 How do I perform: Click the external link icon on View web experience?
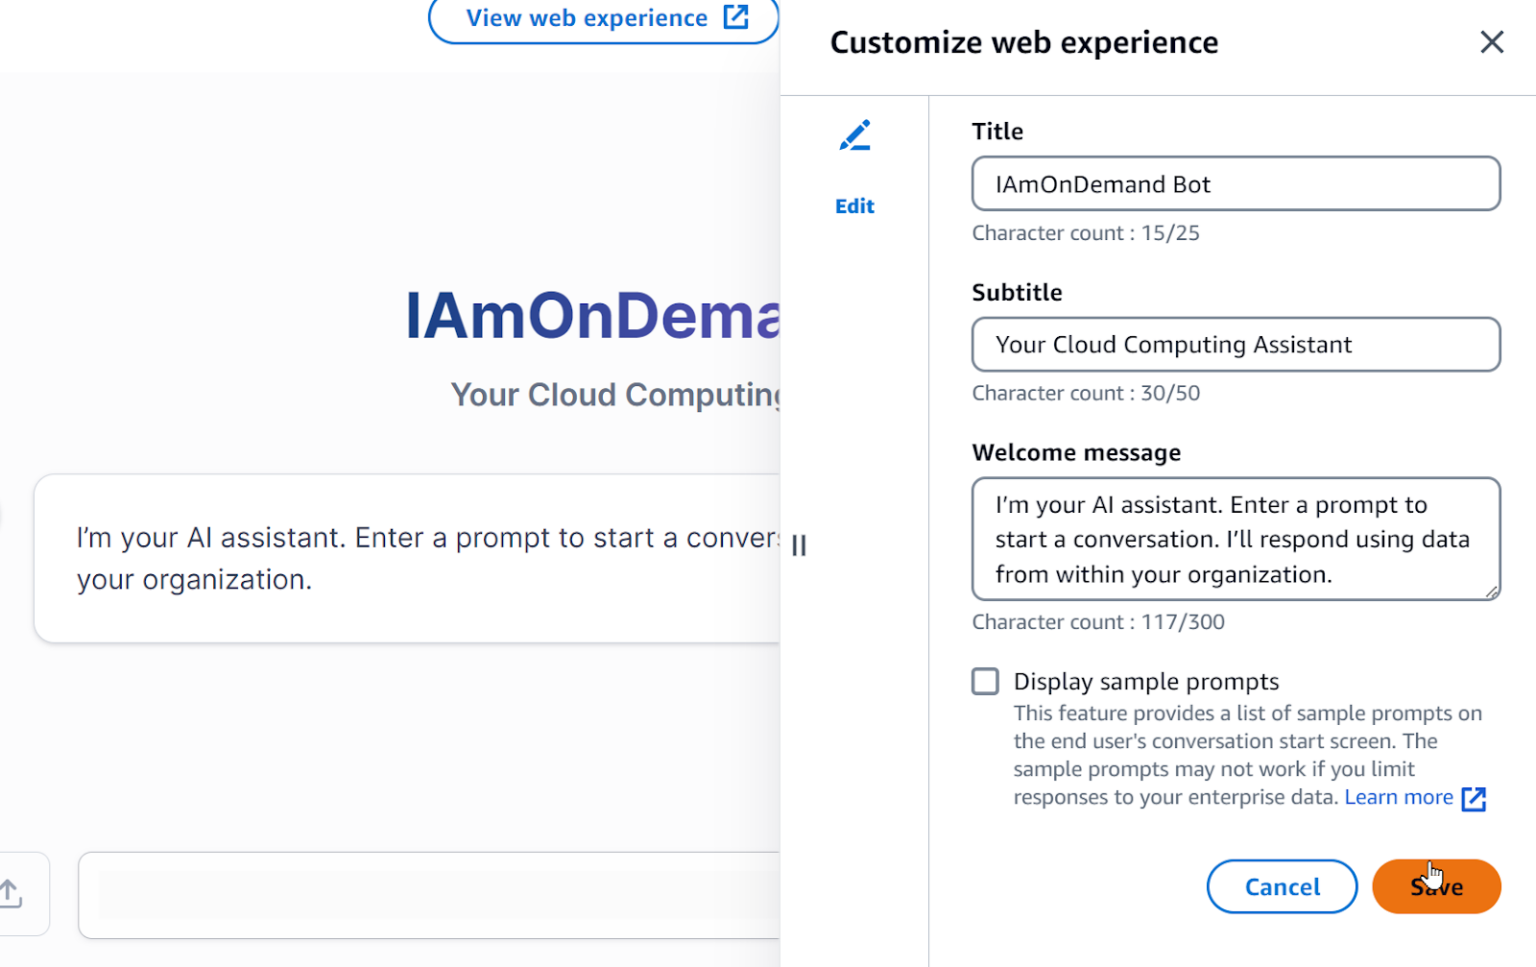tap(737, 17)
